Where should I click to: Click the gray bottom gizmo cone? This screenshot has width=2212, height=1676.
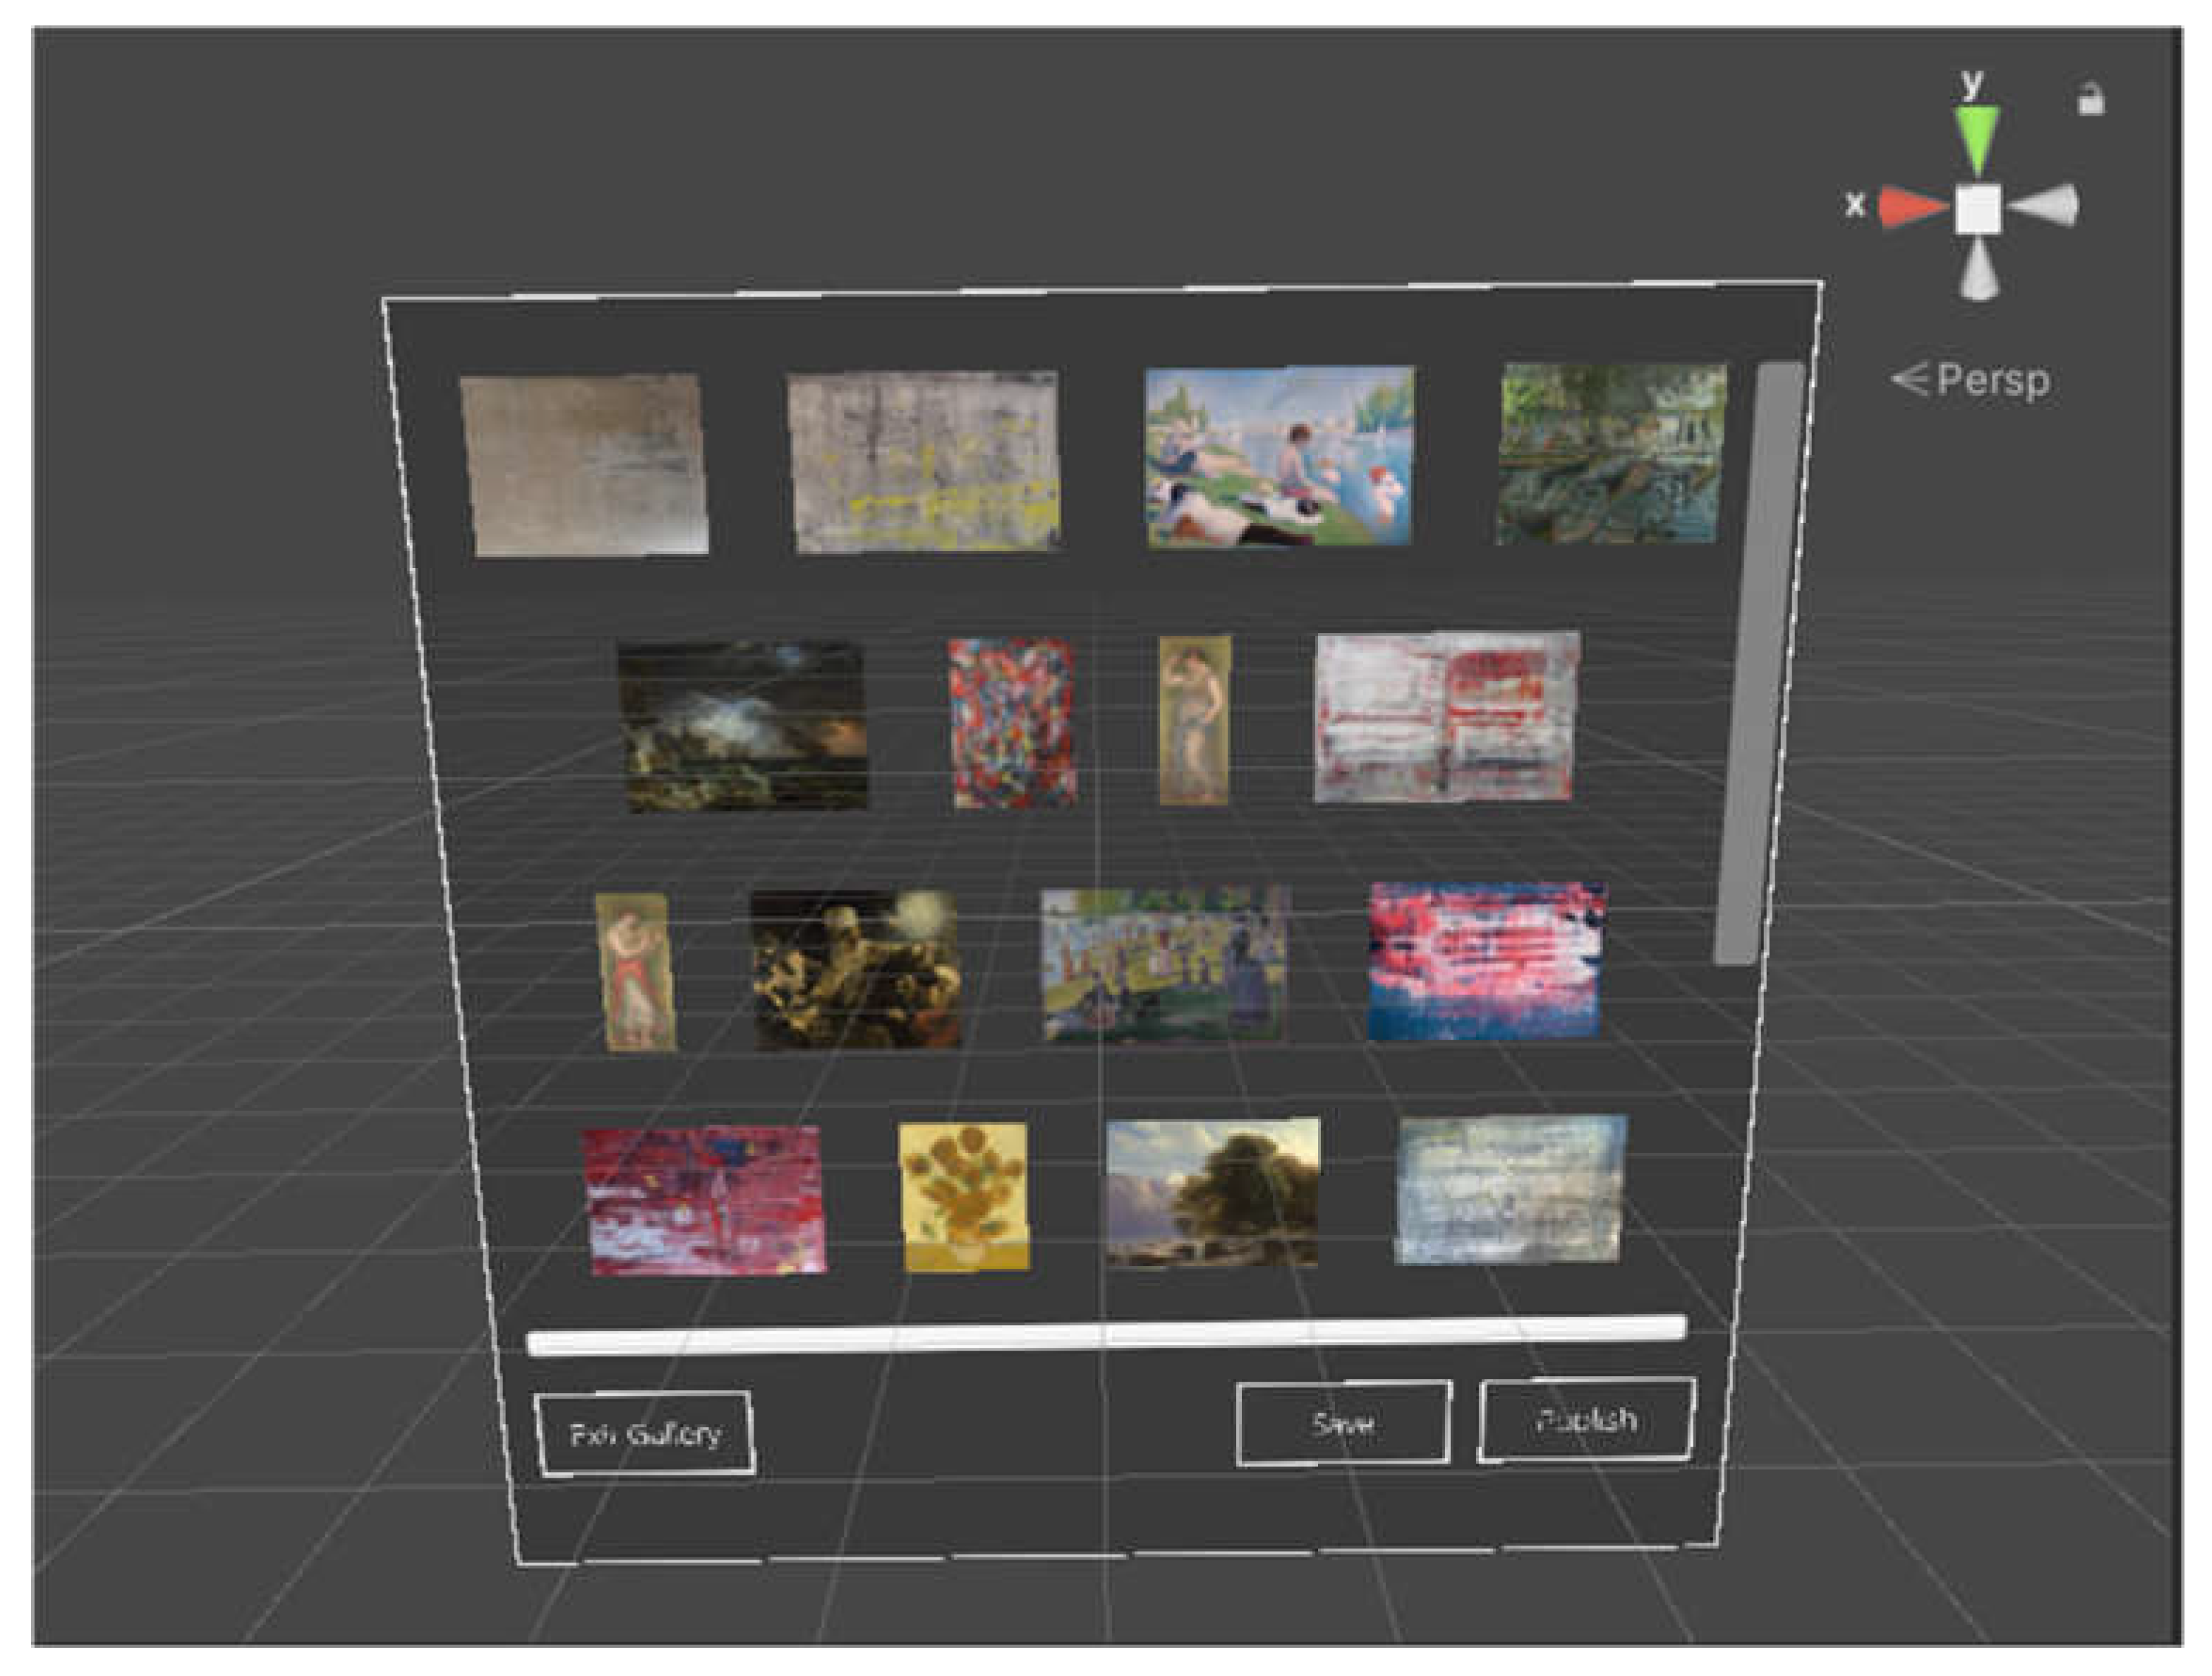coord(1978,273)
